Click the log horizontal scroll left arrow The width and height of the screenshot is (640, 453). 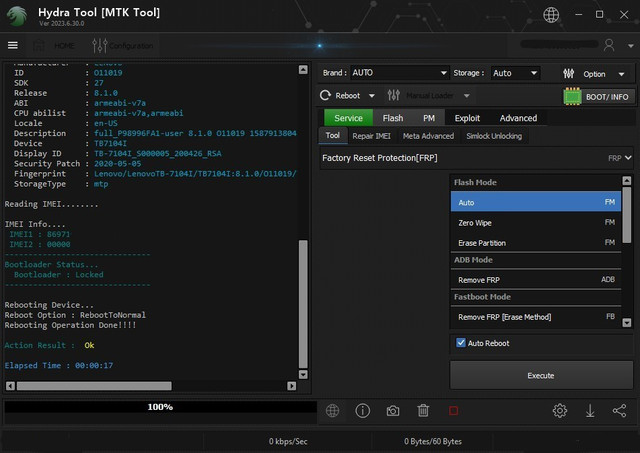(x=10, y=386)
